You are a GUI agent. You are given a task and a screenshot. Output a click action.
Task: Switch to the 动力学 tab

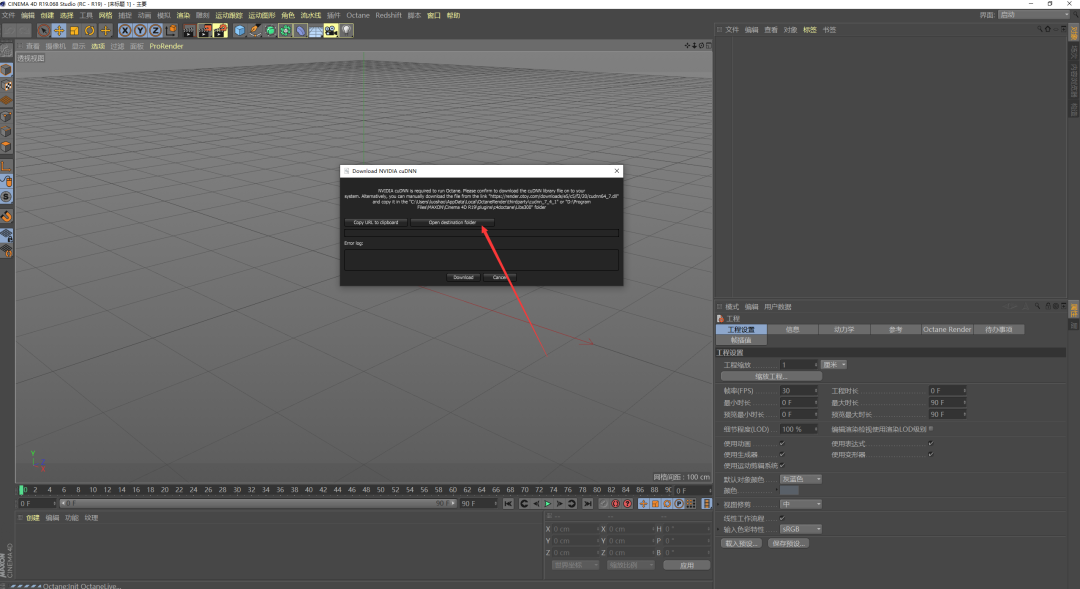point(844,329)
